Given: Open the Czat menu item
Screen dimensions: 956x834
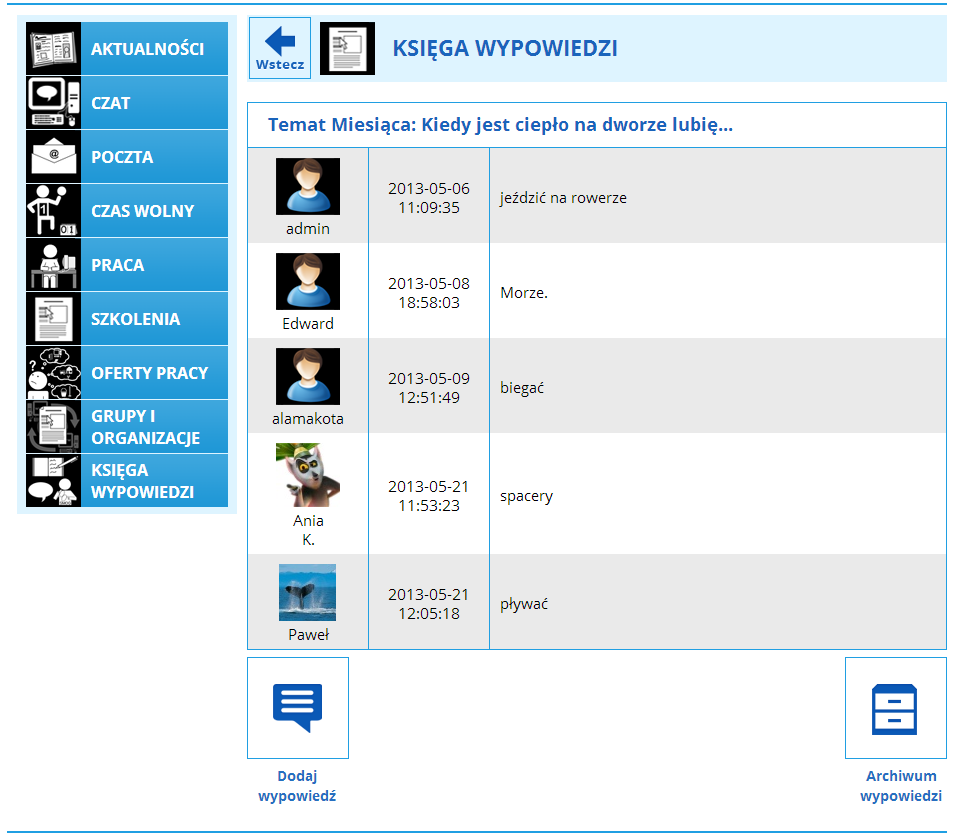Looking at the screenshot, I should coord(127,102).
